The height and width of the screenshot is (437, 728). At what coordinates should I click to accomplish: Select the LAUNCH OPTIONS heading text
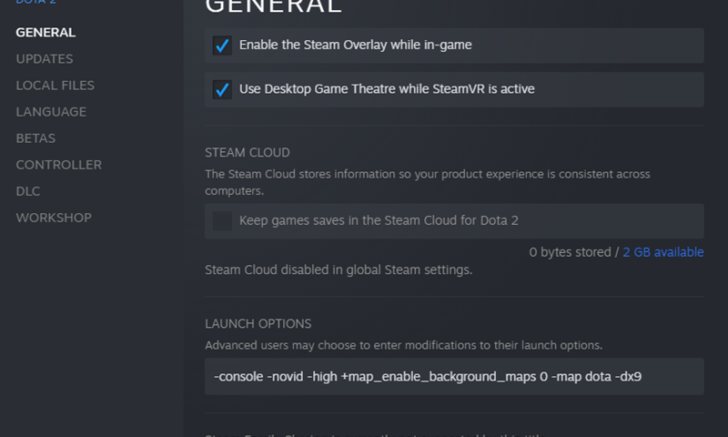pyautogui.click(x=258, y=324)
